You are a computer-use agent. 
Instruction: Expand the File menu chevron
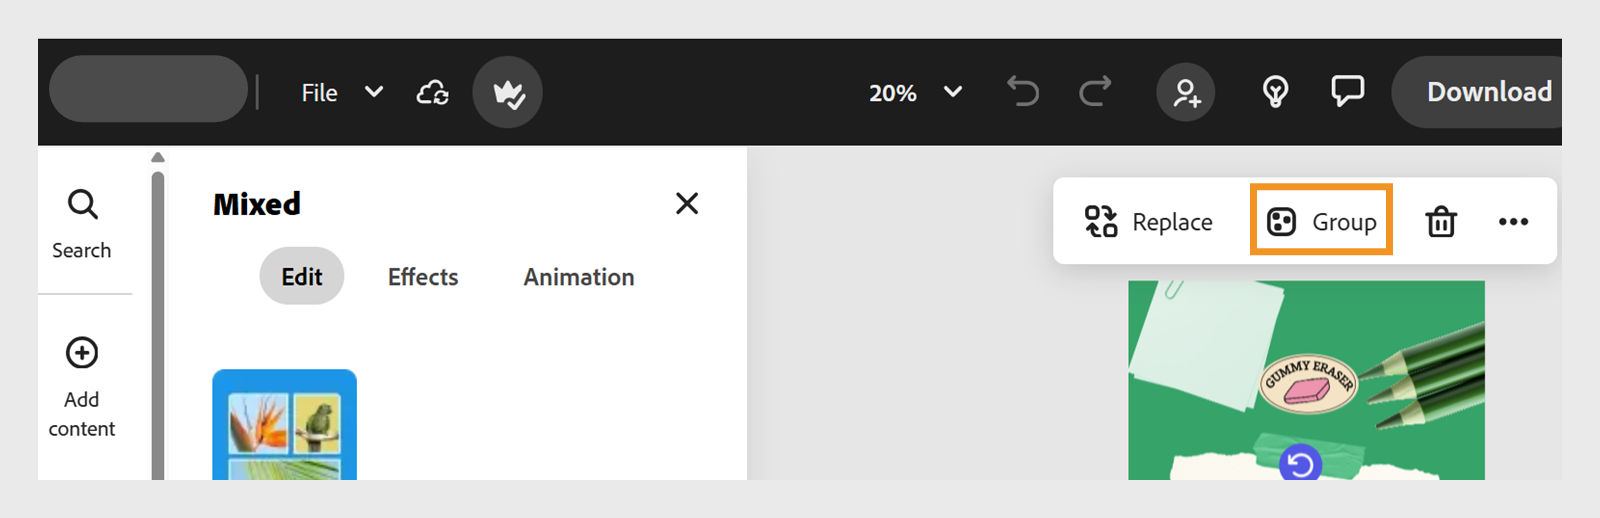pos(374,92)
